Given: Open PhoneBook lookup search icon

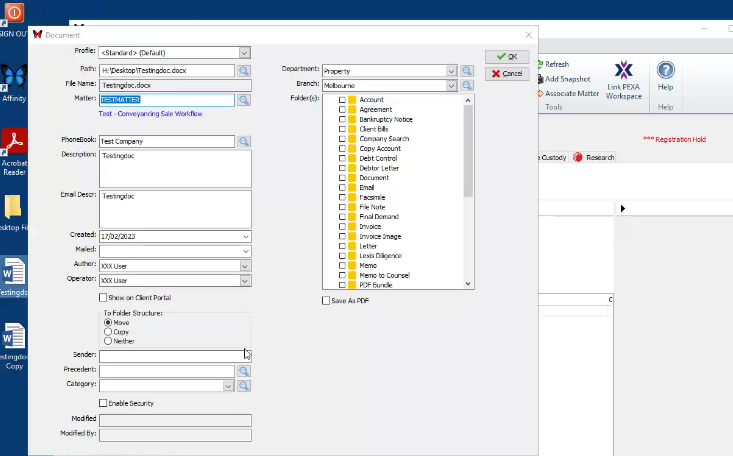Looking at the screenshot, I should (244, 142).
